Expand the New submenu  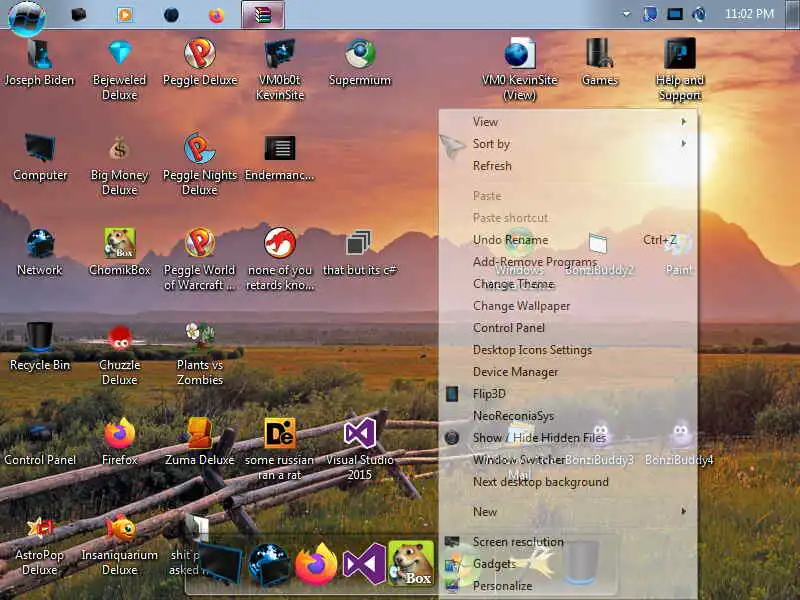(x=568, y=512)
